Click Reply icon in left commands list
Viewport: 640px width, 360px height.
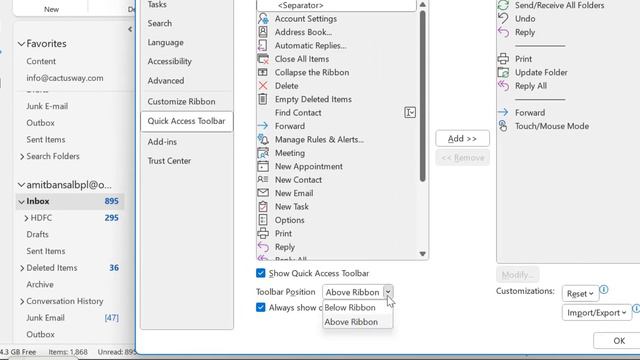click(x=263, y=247)
